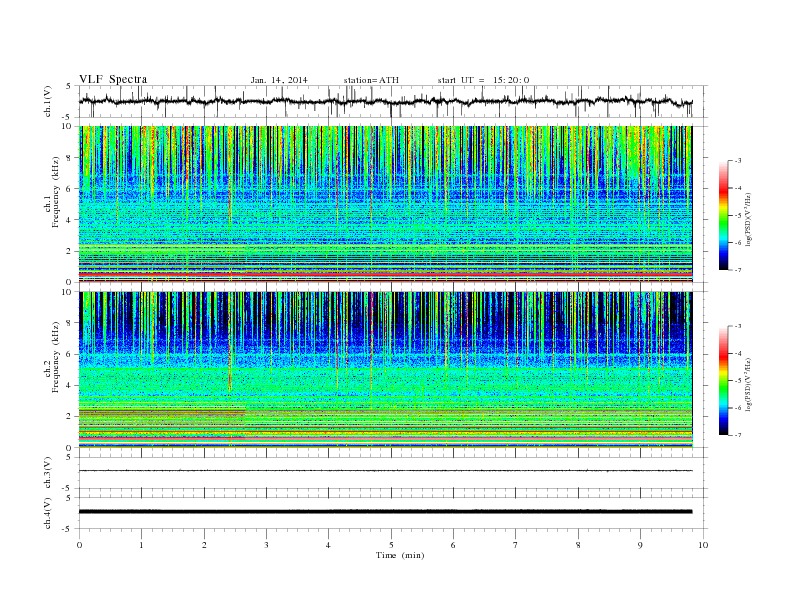Screen dimensions: 792x612
Task: Click the log(PSD) label beside ch.1 colorbar
Action: tap(748, 219)
